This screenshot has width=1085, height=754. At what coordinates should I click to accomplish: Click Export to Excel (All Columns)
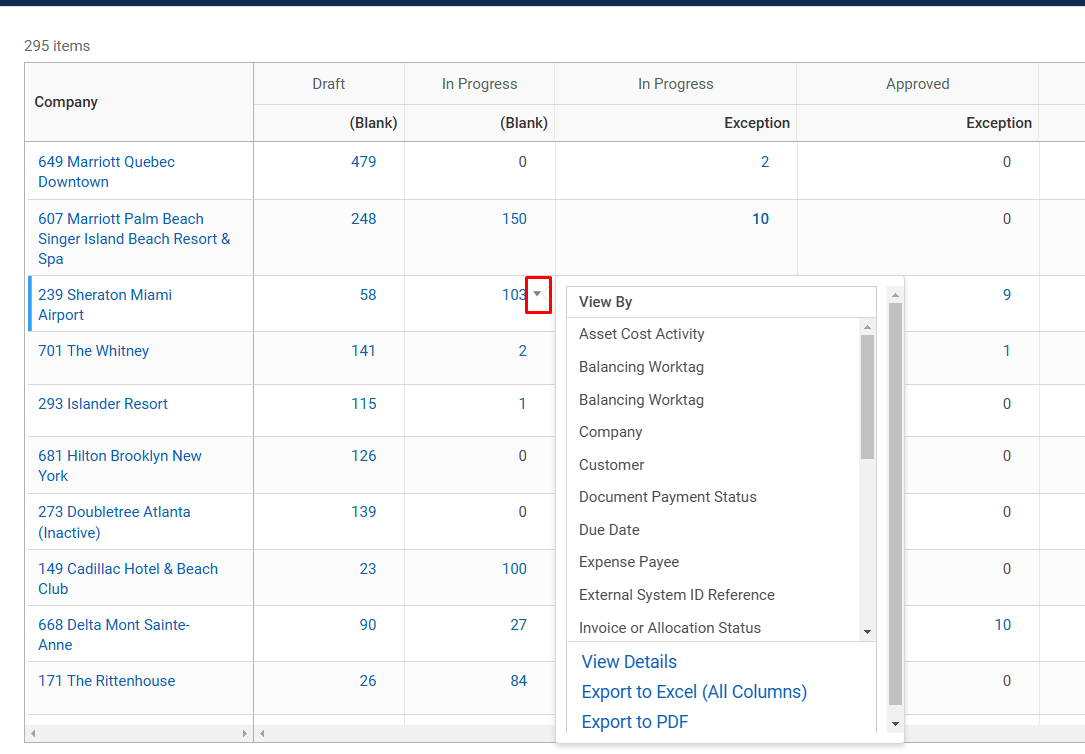point(694,692)
